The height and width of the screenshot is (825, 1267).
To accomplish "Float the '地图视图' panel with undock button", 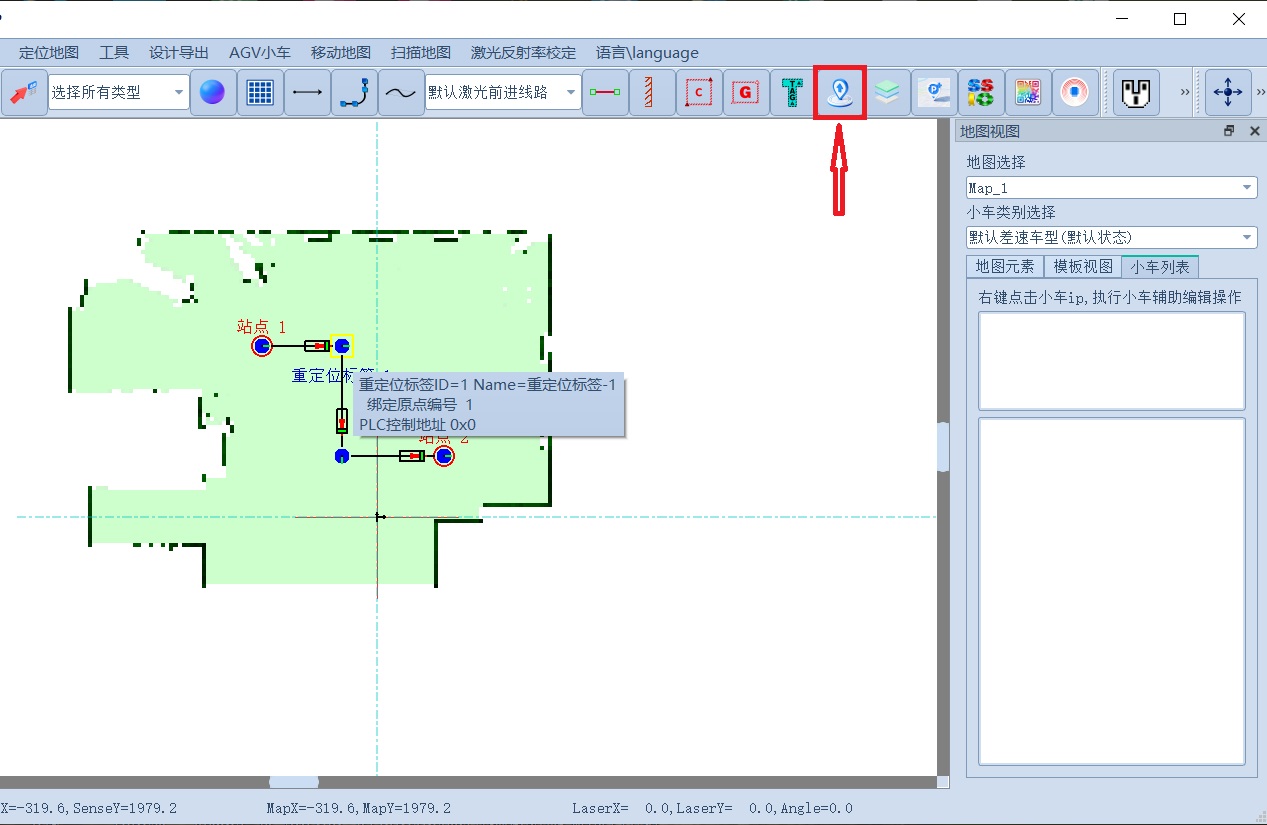I will click(x=1229, y=131).
